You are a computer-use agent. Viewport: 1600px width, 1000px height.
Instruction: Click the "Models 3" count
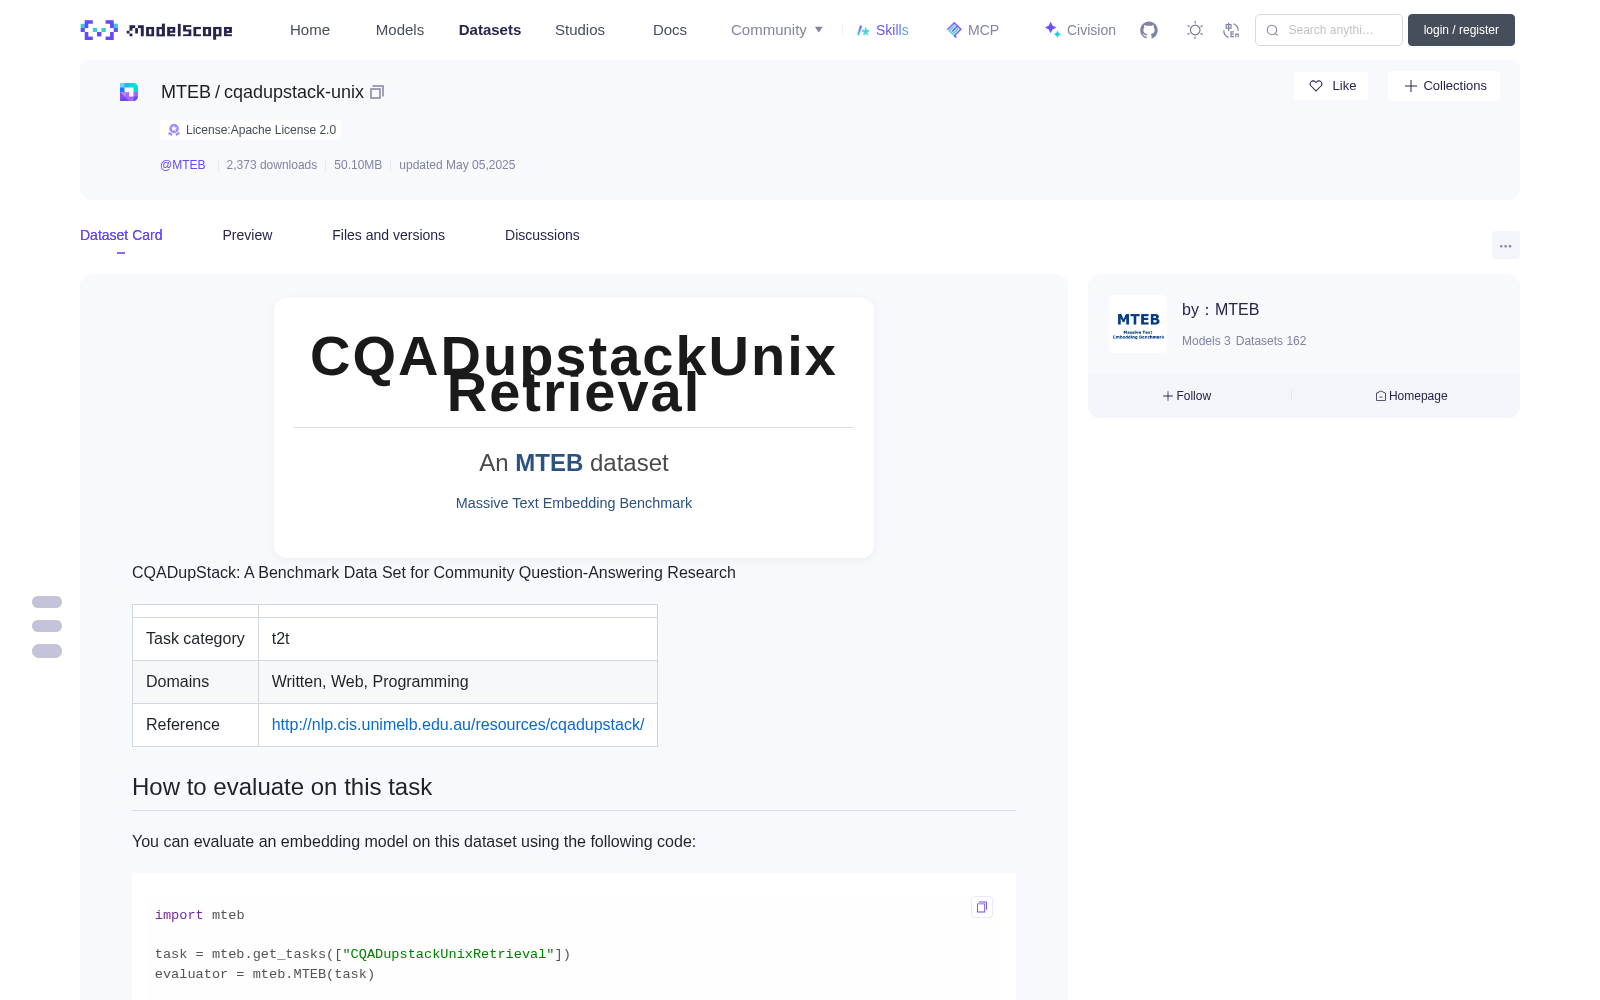click(x=1206, y=341)
